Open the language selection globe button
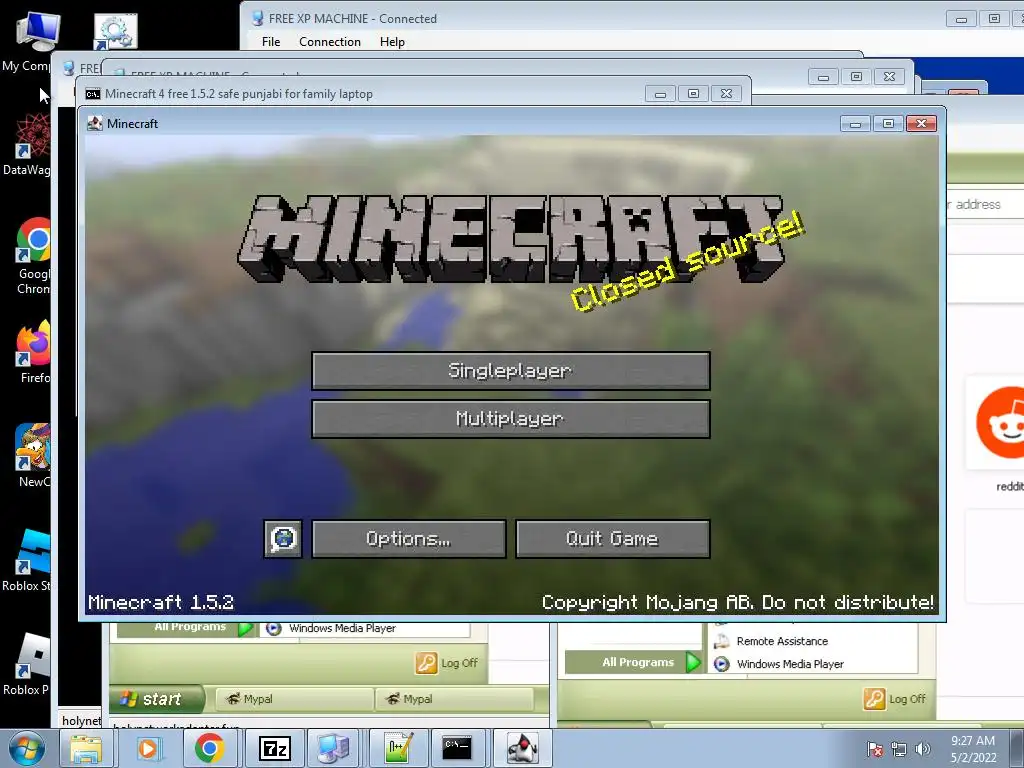Viewport: 1024px width, 768px height. [x=283, y=539]
